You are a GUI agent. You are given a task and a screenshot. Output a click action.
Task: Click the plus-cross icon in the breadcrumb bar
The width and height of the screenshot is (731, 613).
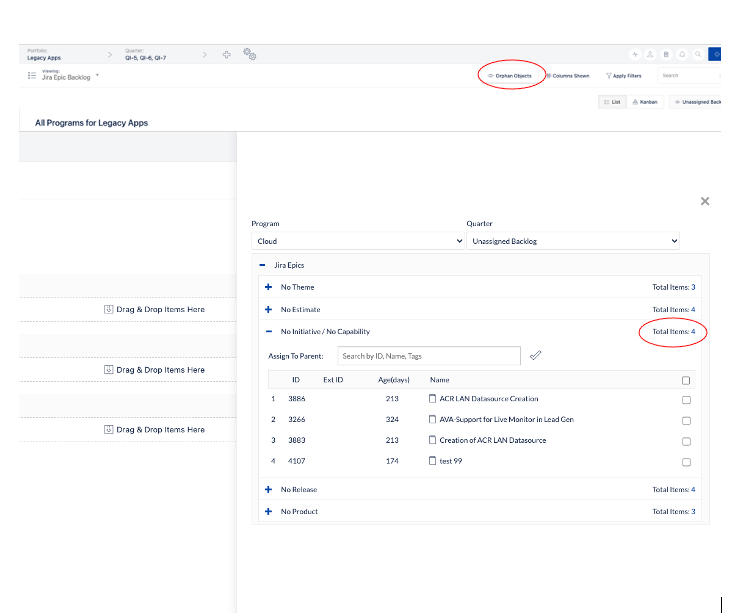(227, 55)
